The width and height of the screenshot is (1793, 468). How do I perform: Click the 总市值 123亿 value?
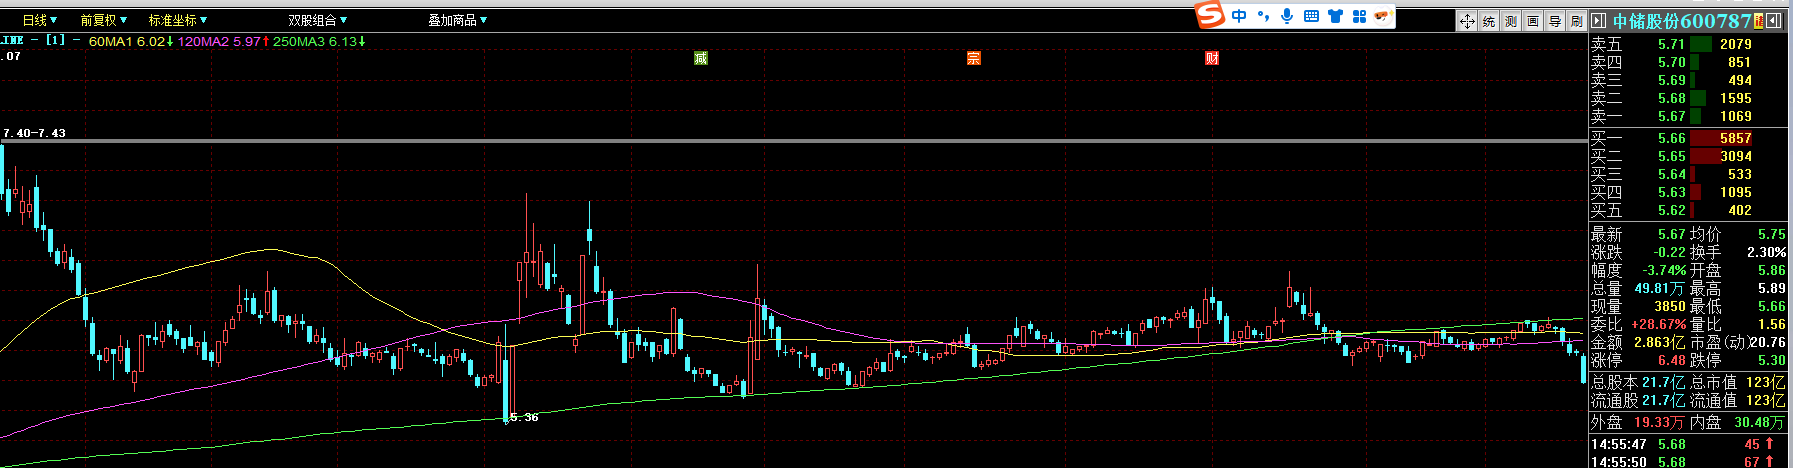tap(1766, 382)
